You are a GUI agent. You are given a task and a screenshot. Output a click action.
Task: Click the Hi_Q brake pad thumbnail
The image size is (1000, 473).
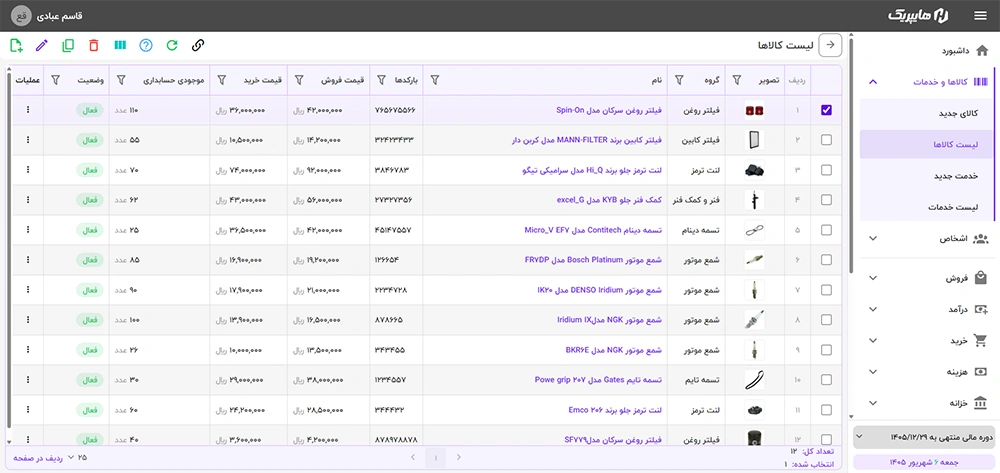(x=754, y=170)
